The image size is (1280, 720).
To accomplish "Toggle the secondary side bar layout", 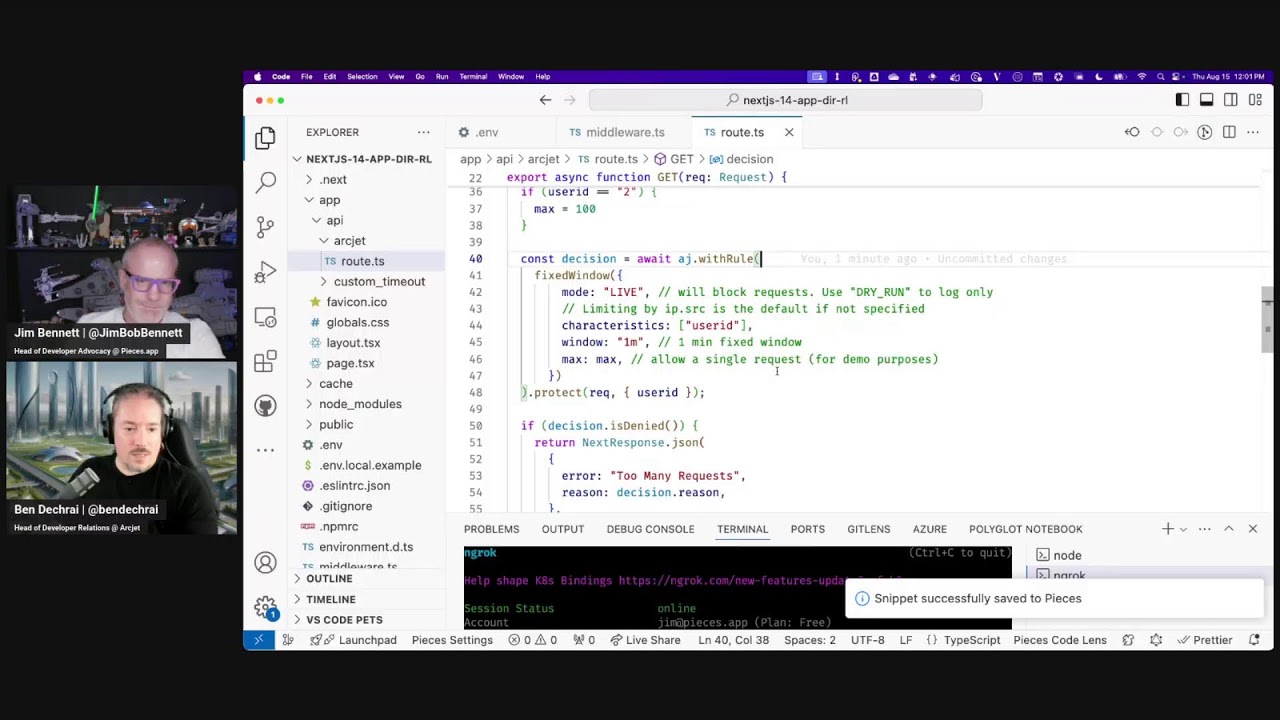I will [1231, 100].
